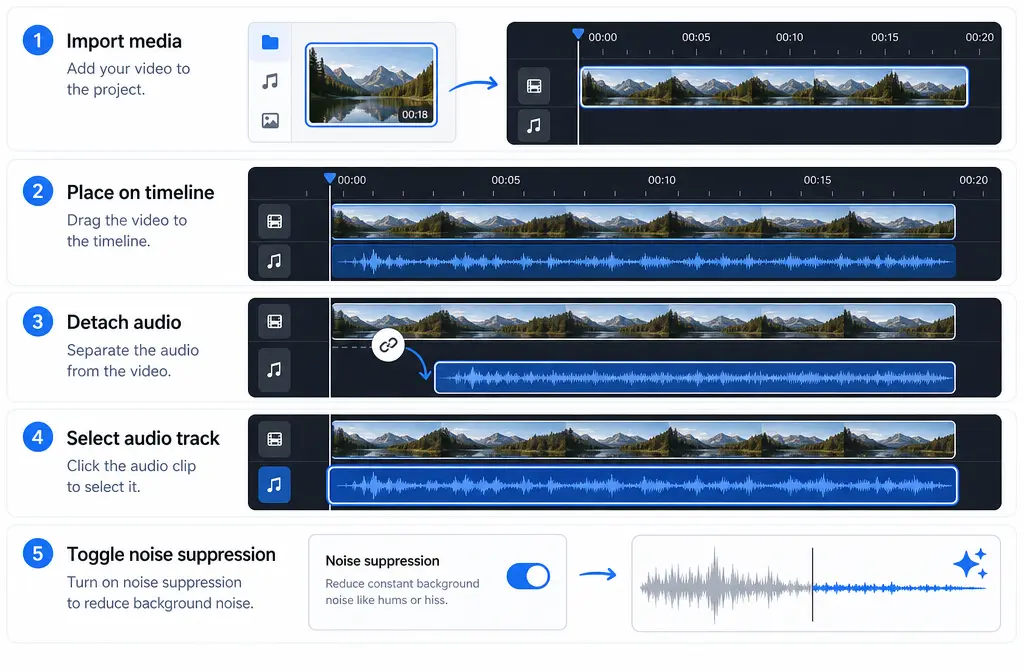Click the highlighted audio track icon in step four
Screen dimensions: 1024x672
274,485
